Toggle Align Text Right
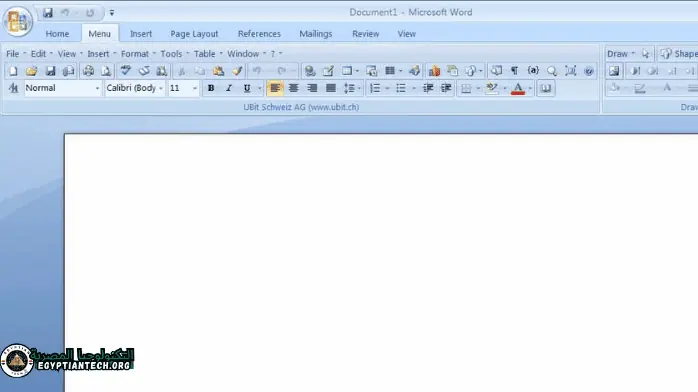 click(312, 89)
